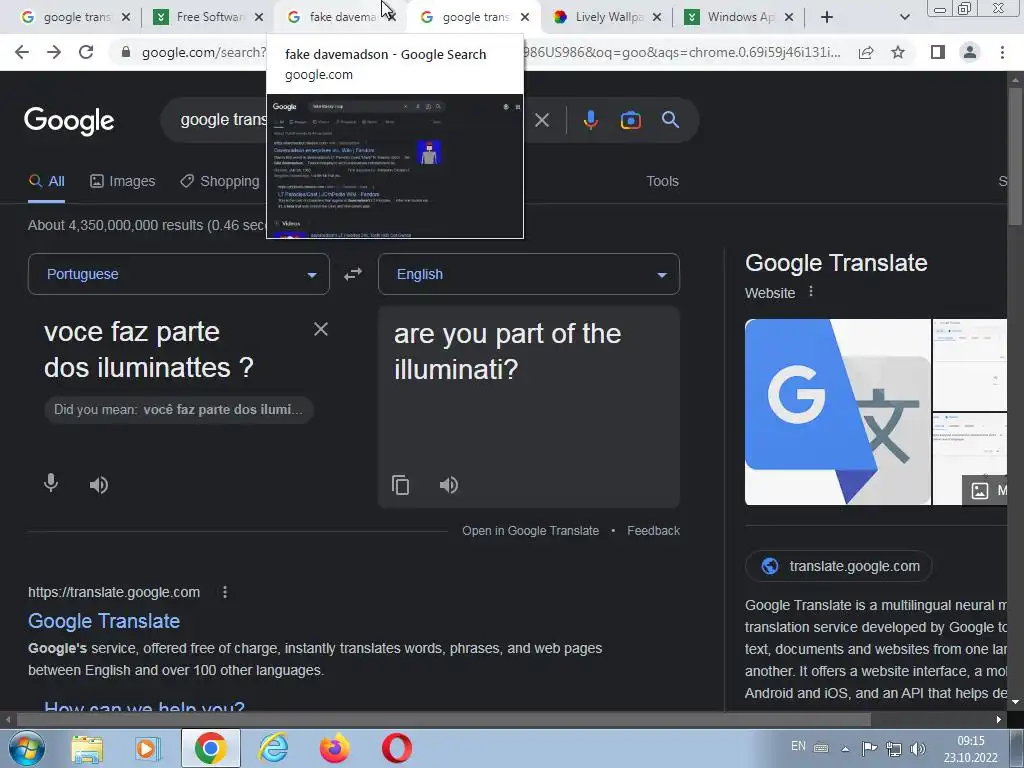
Task: Open in Google Translate link
Action: point(530,531)
